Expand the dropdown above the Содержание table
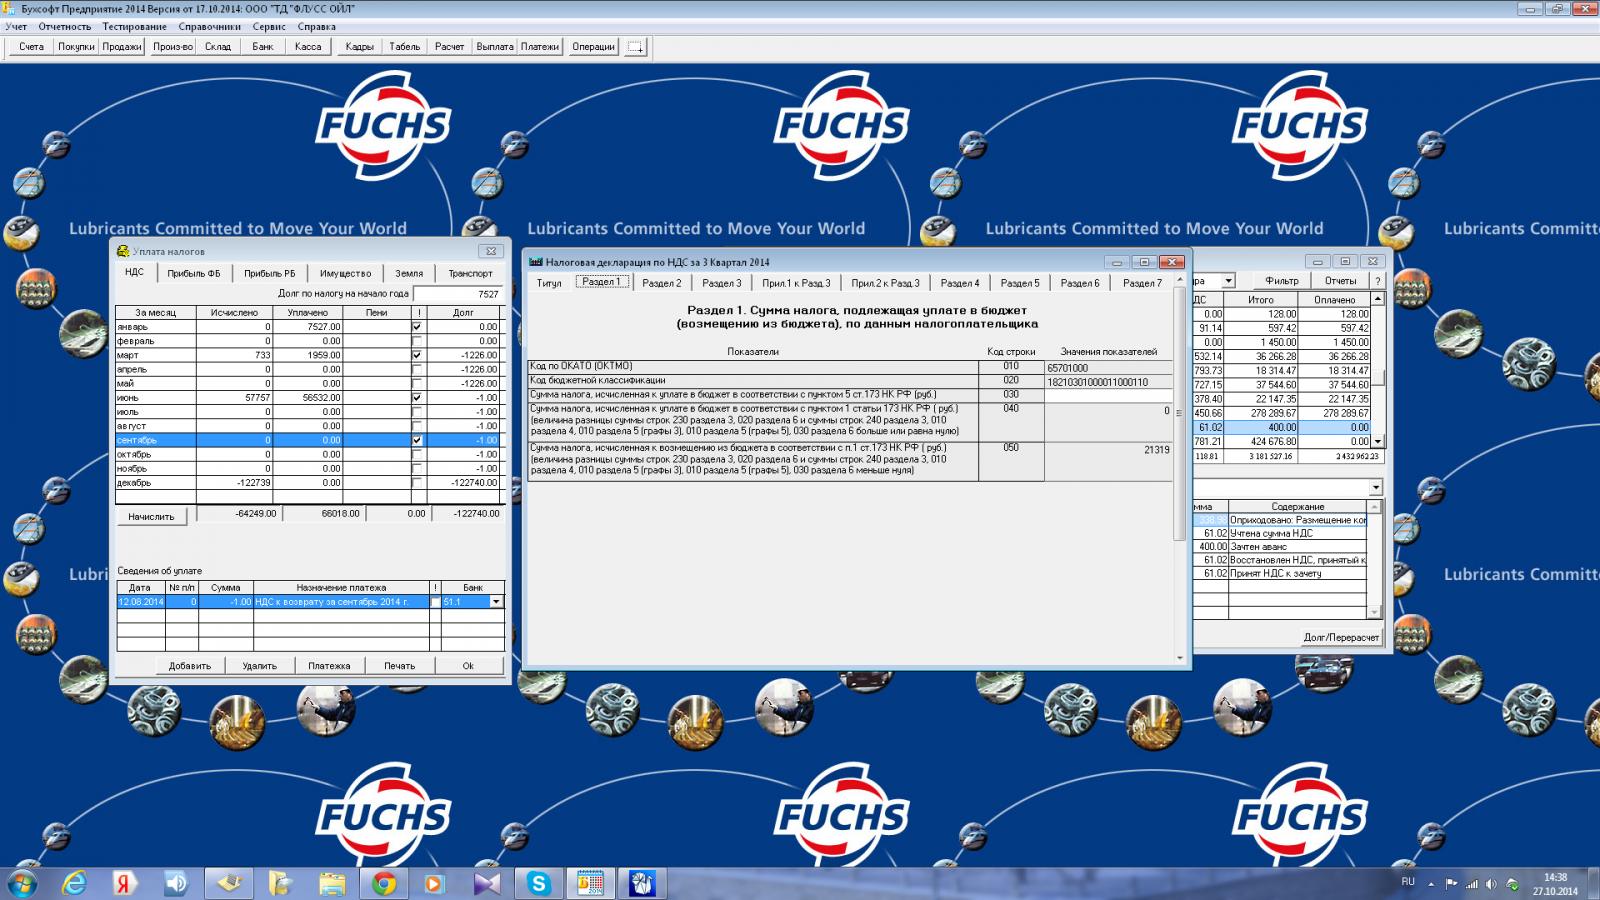This screenshot has height=900, width=1600. 1375,487
